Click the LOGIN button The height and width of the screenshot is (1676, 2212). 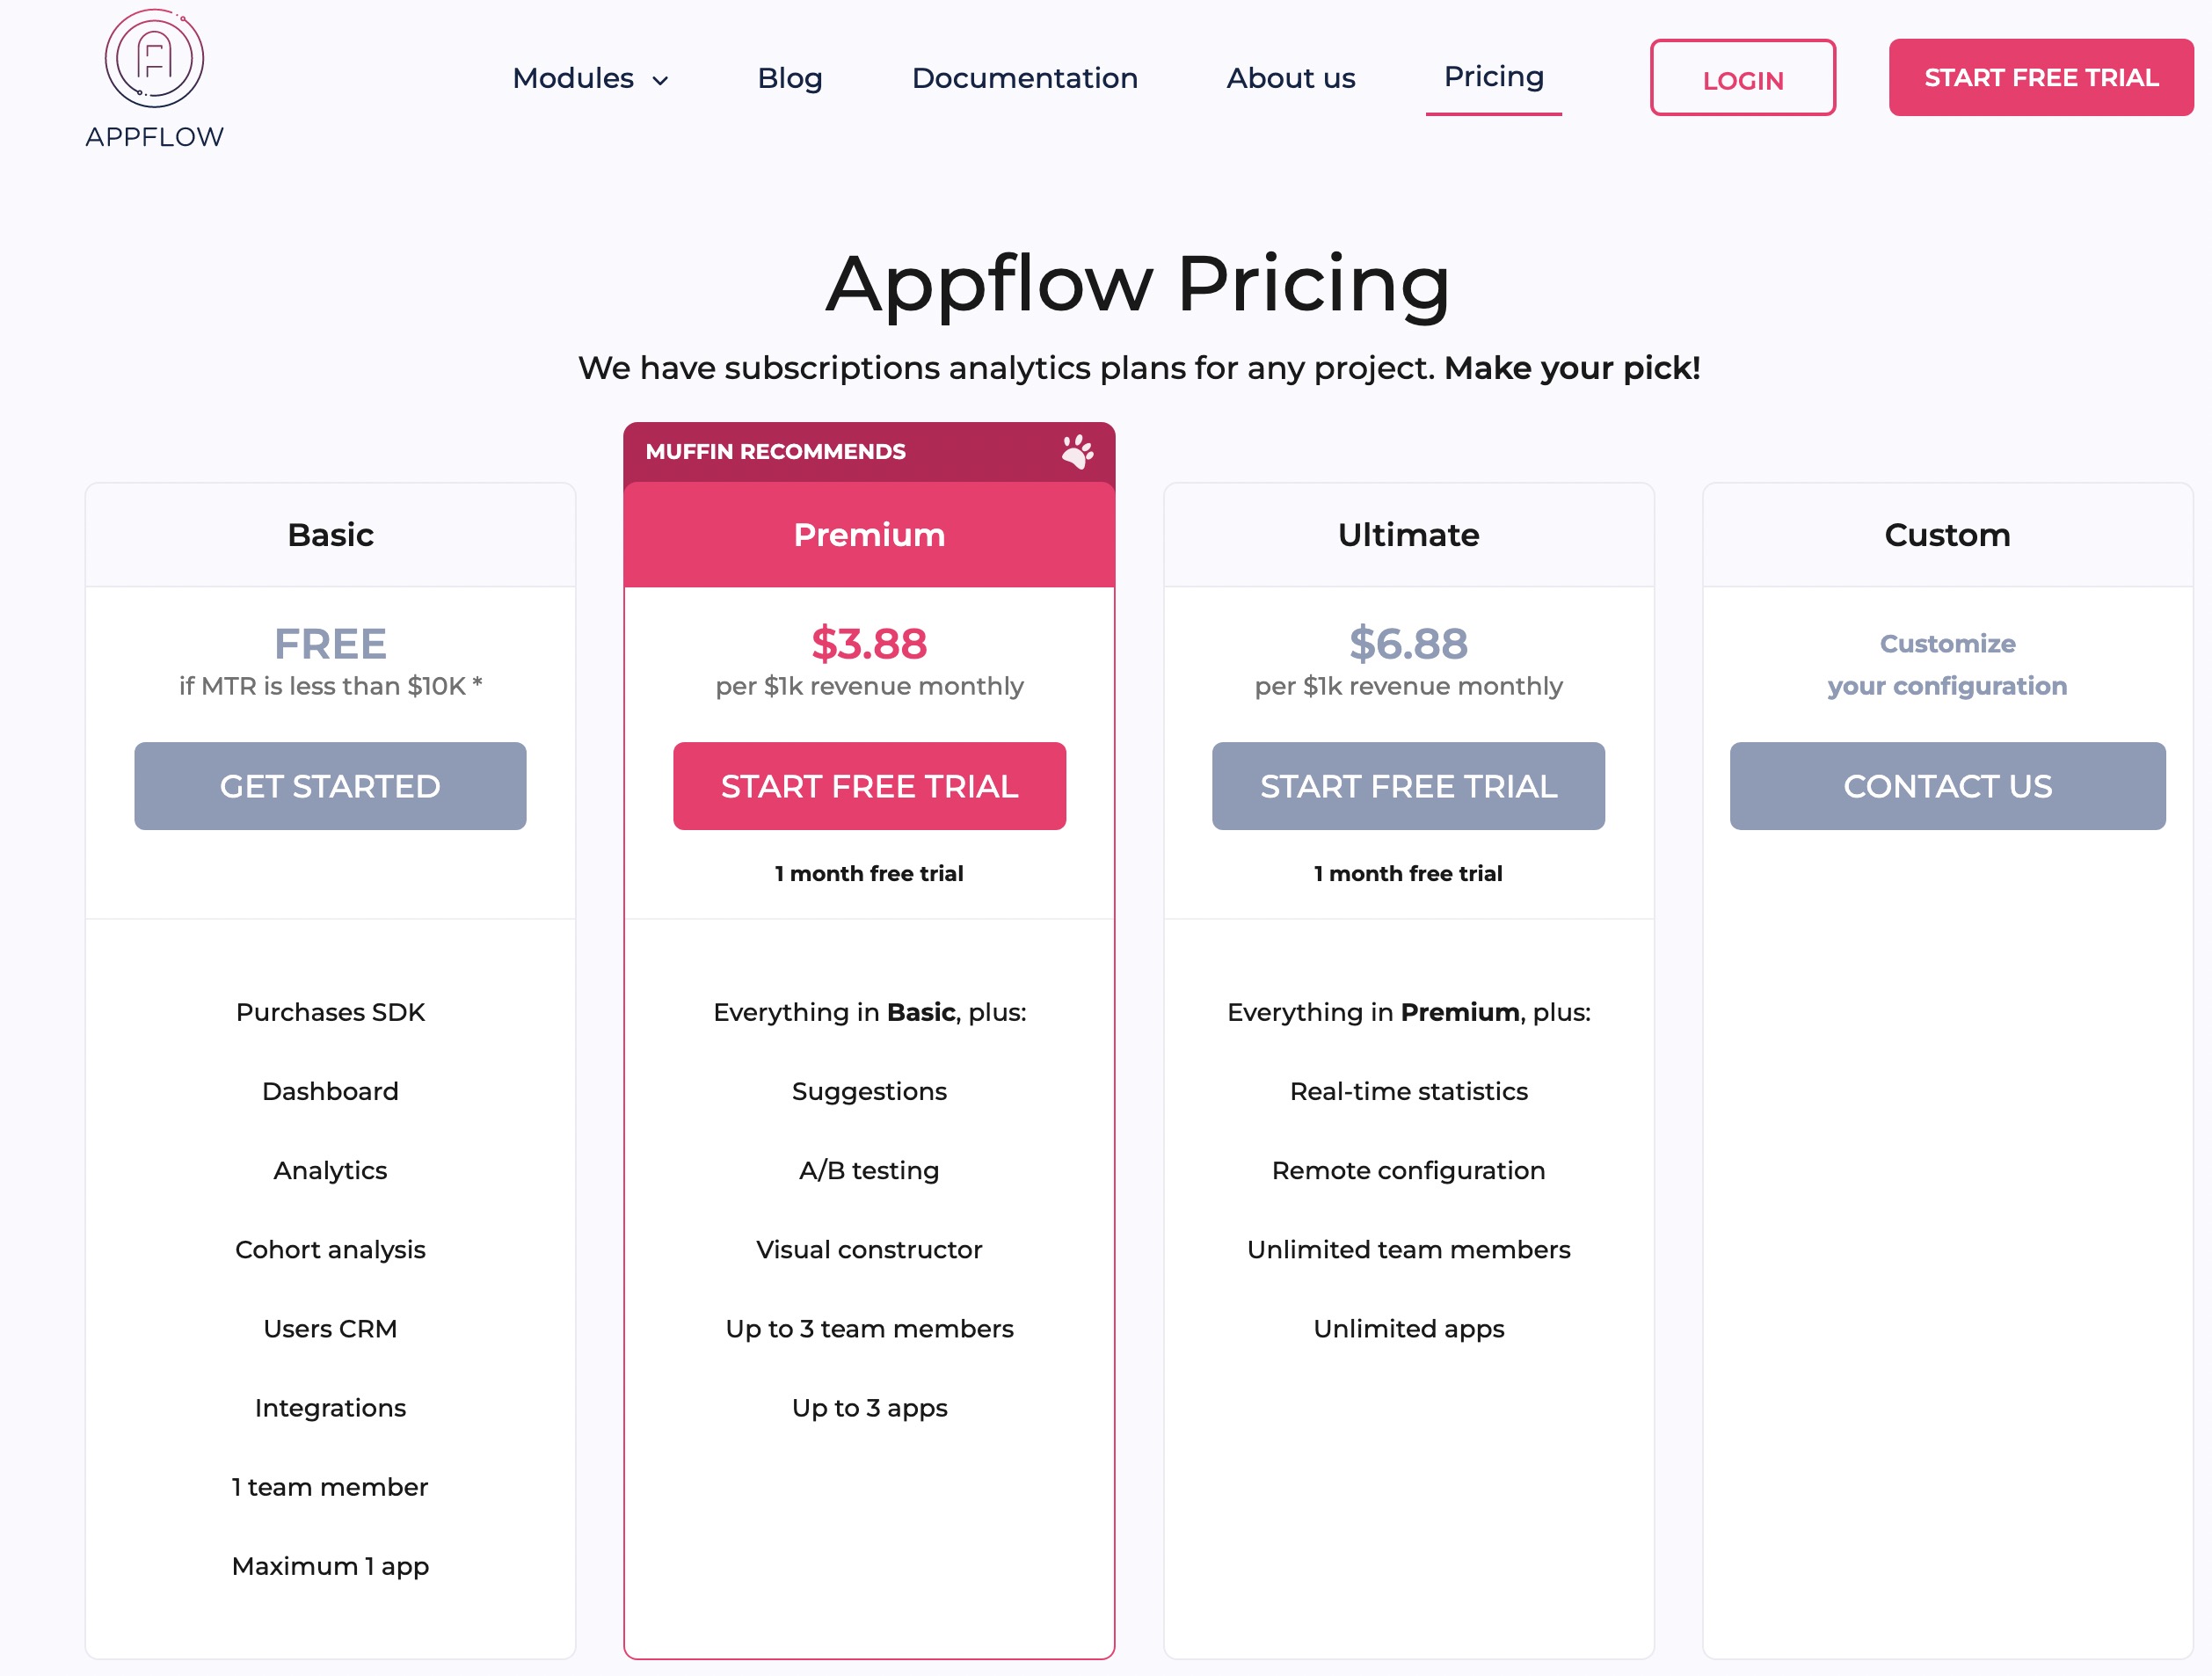point(1742,78)
